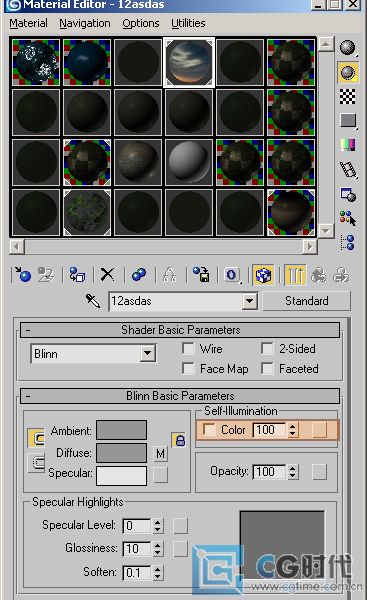Click the Diffuse M map button
Viewport: 367px width, 600px height.
160,454
